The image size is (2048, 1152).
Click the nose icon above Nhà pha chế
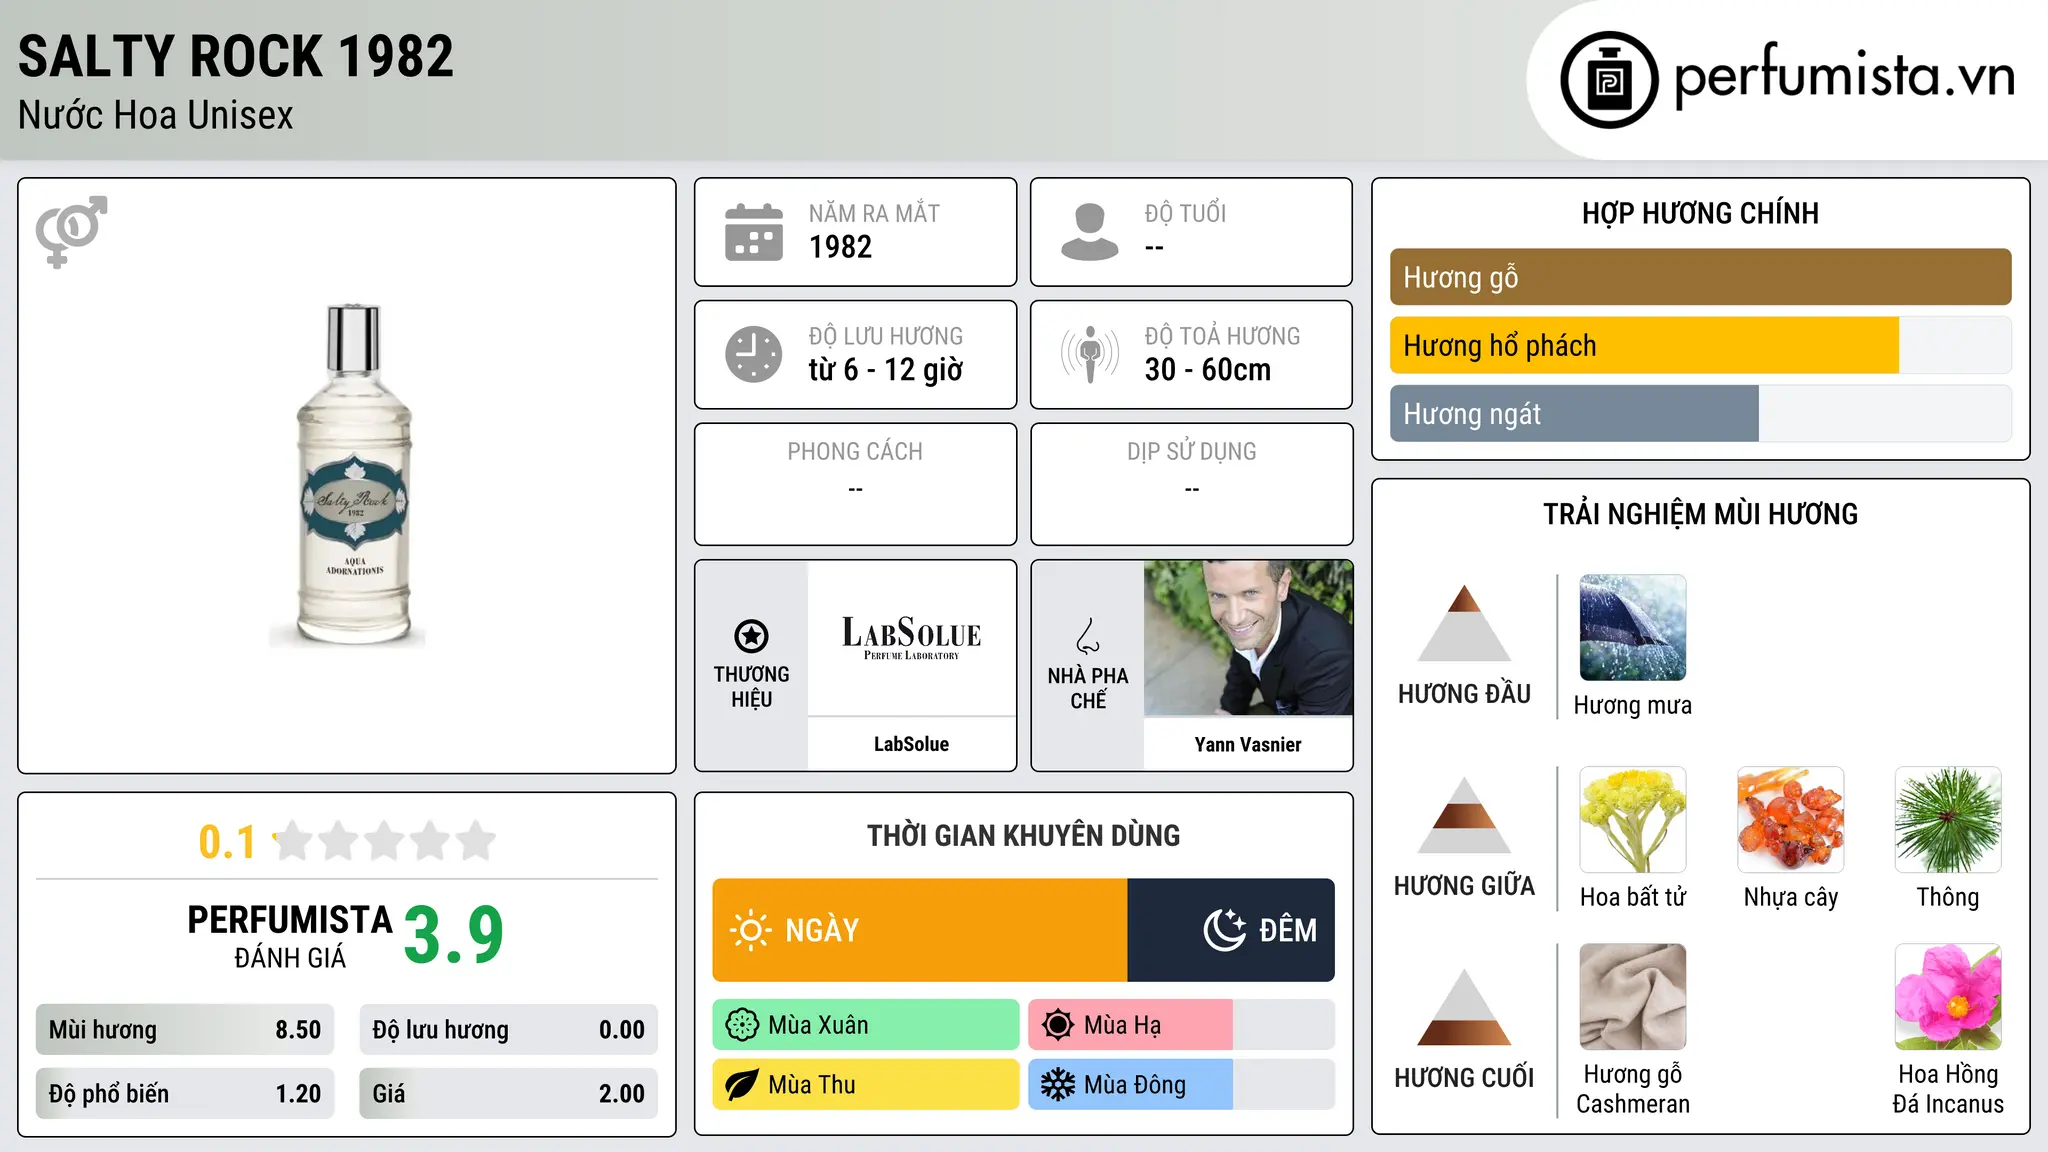point(1088,636)
